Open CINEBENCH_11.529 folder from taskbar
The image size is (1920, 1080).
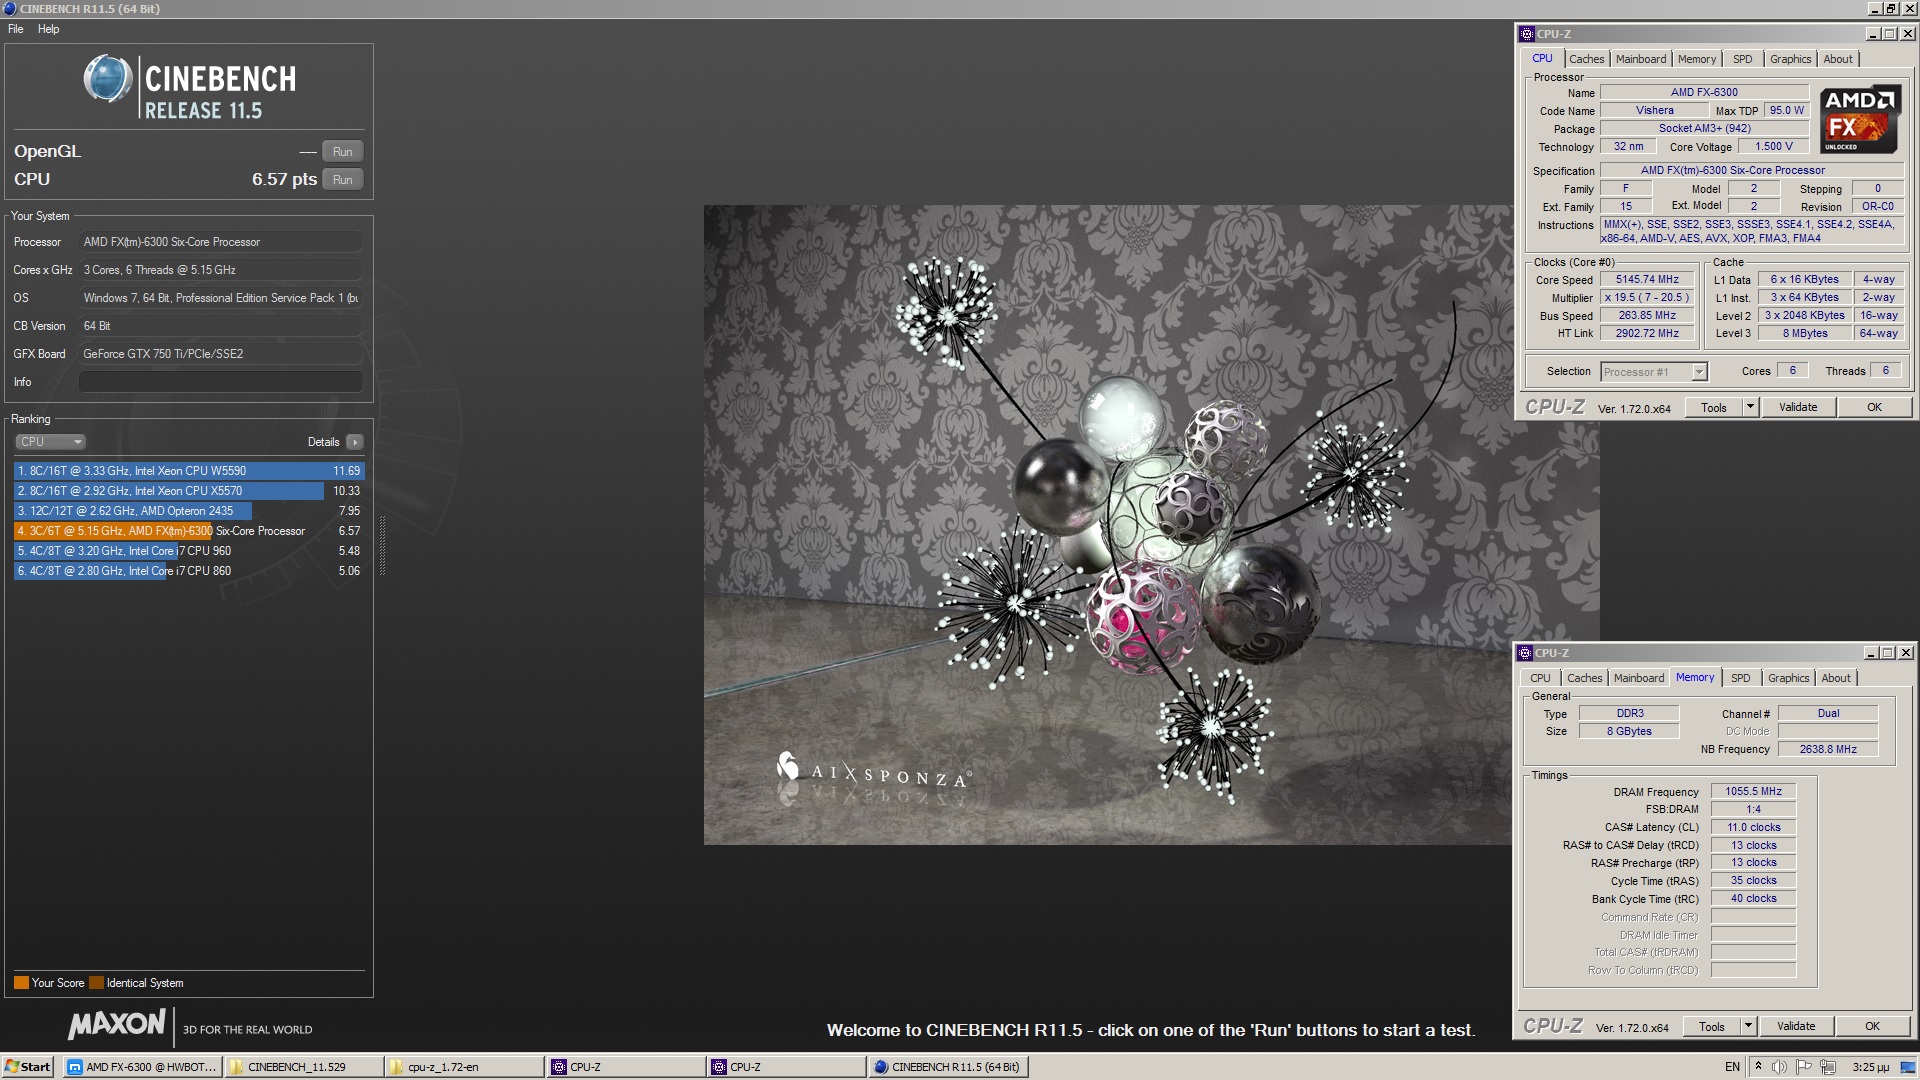point(304,1067)
